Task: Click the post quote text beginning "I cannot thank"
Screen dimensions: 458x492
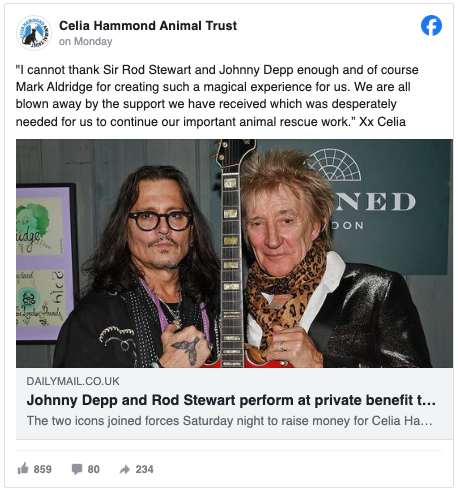Action: point(217,96)
